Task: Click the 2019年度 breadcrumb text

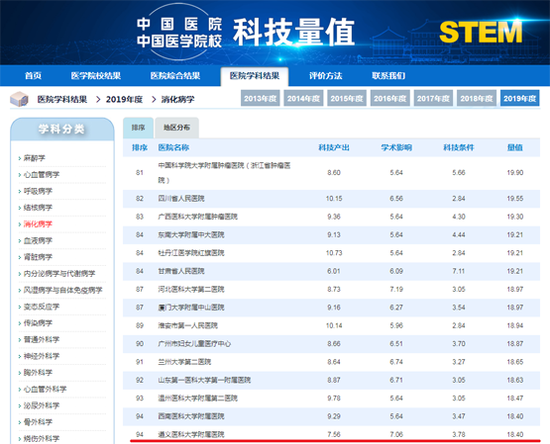Action: (124, 100)
